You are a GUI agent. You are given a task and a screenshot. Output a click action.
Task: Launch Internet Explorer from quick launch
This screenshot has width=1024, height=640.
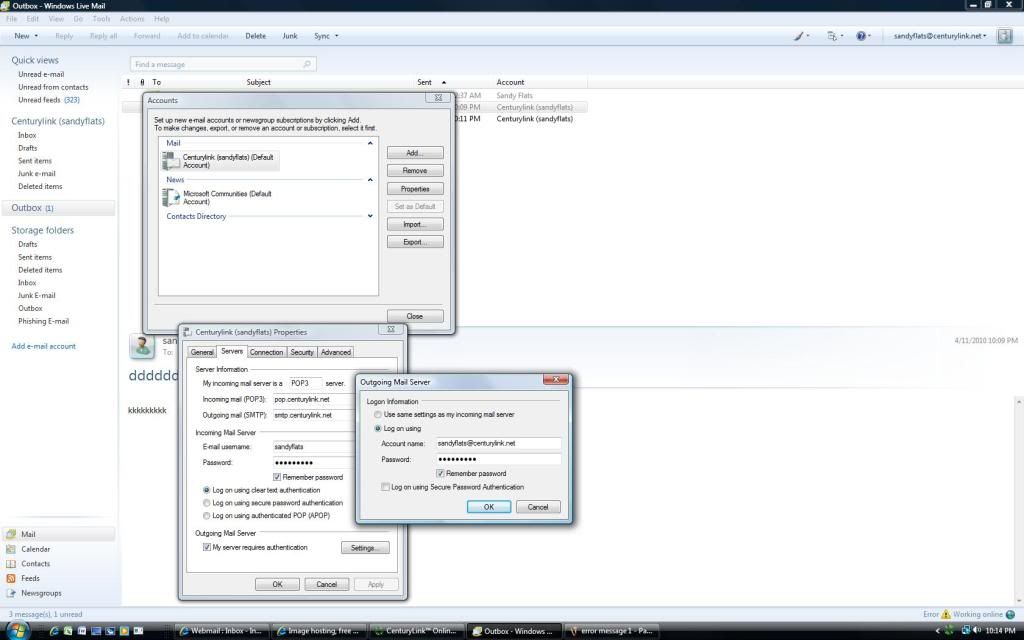coord(54,631)
